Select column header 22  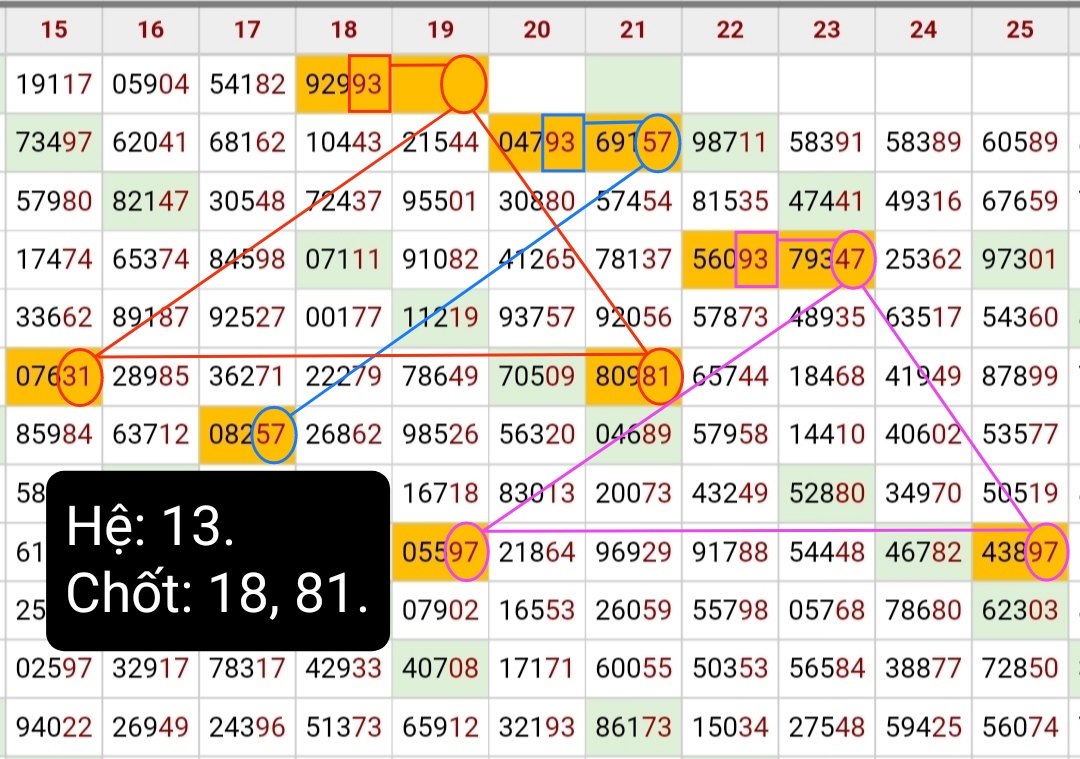[x=730, y=30]
